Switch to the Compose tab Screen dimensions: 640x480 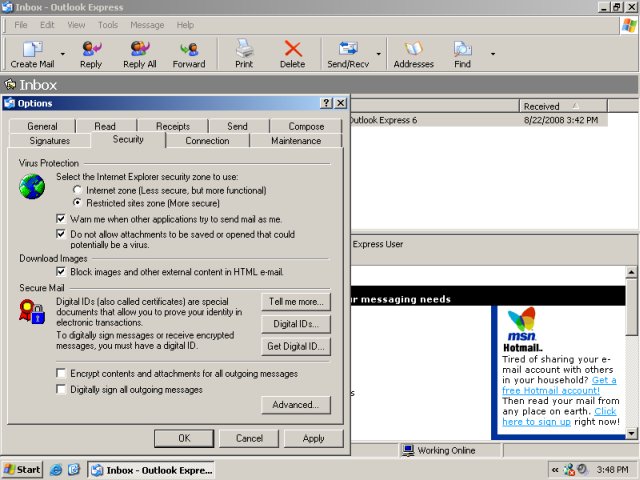click(x=306, y=126)
